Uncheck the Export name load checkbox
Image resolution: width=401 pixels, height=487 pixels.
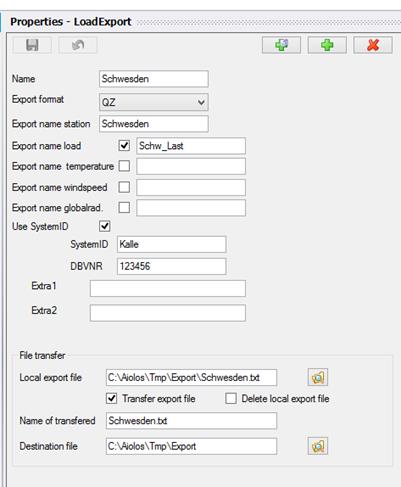click(124, 146)
